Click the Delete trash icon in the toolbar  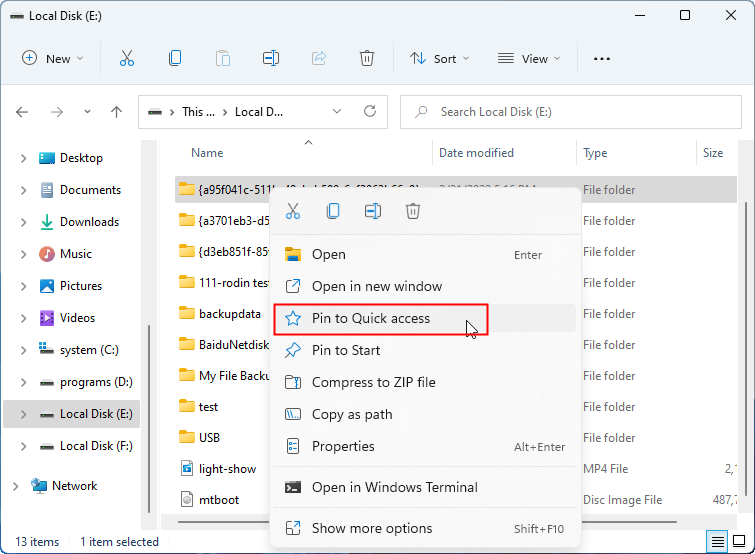coord(367,58)
